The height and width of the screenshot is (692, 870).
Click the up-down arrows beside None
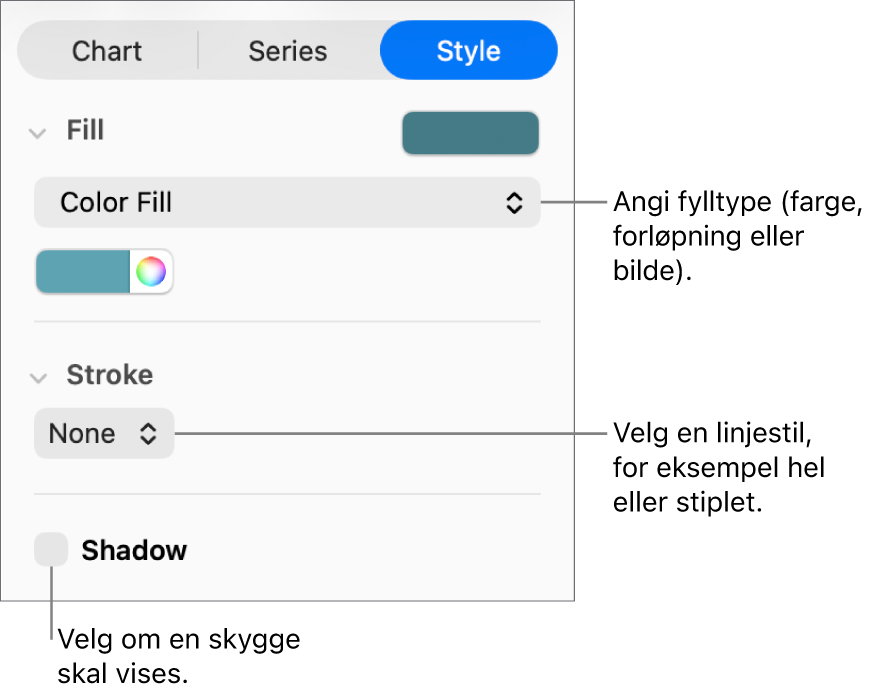click(x=148, y=434)
